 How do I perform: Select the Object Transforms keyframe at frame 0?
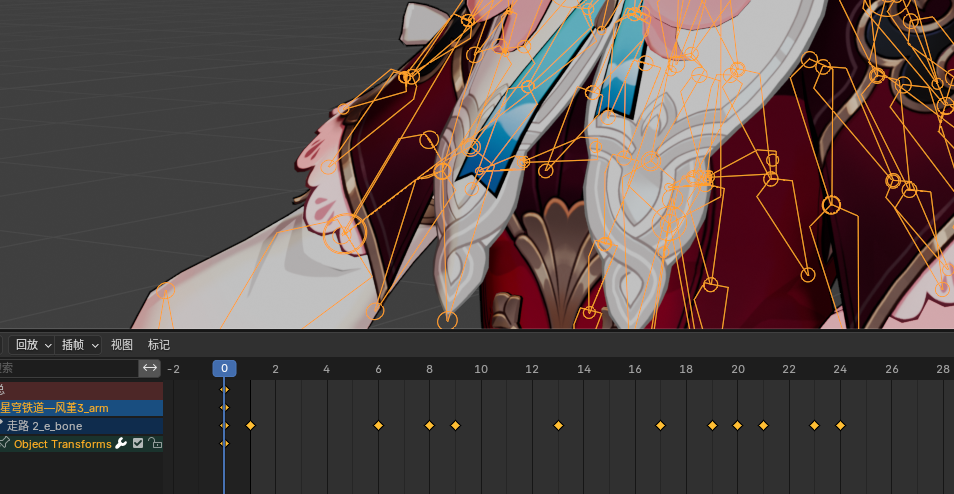tap(225, 444)
